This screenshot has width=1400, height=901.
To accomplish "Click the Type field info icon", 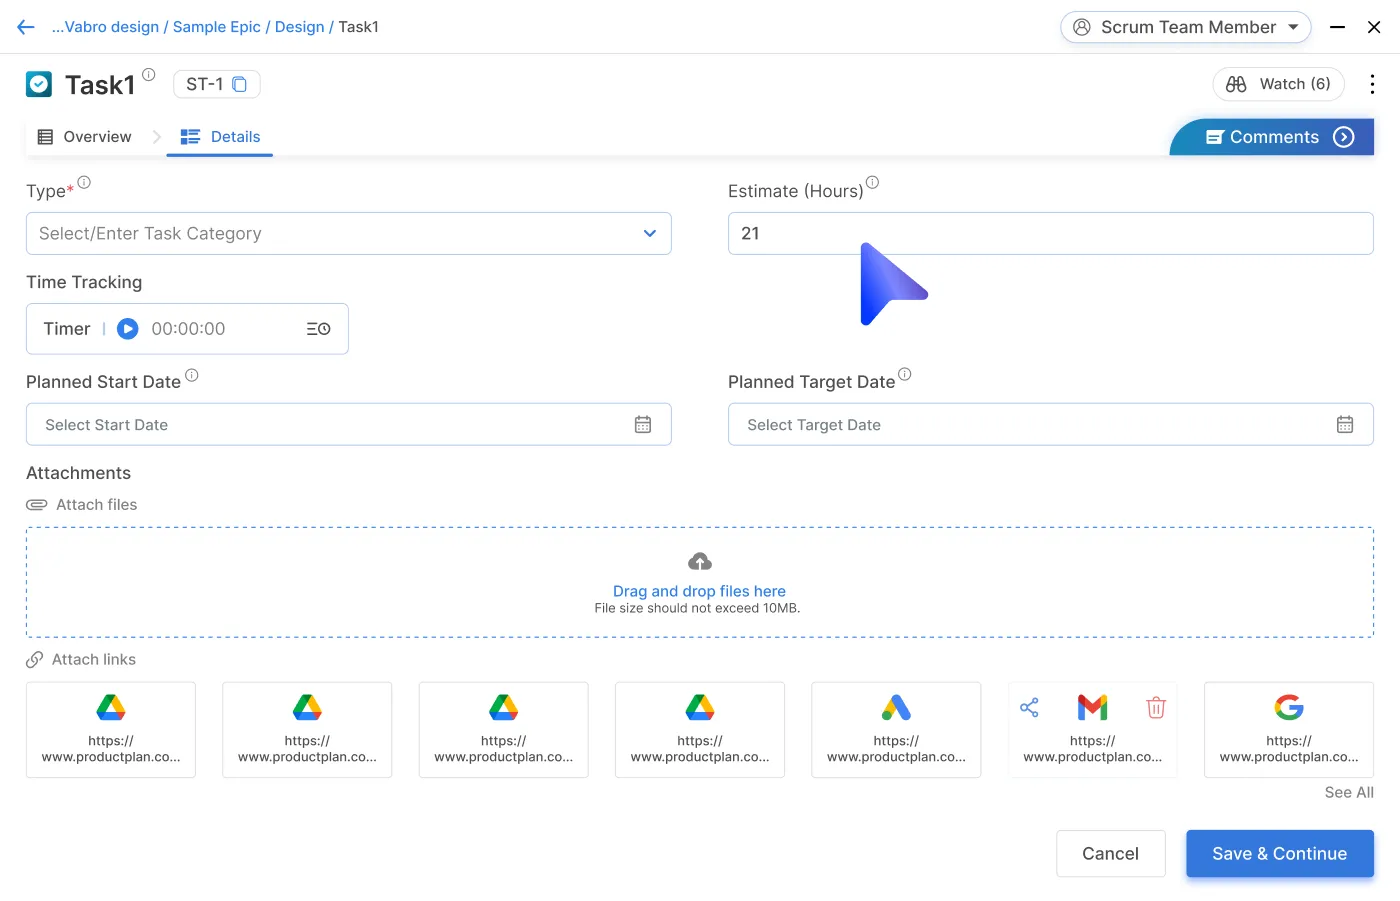I will pyautogui.click(x=84, y=182).
